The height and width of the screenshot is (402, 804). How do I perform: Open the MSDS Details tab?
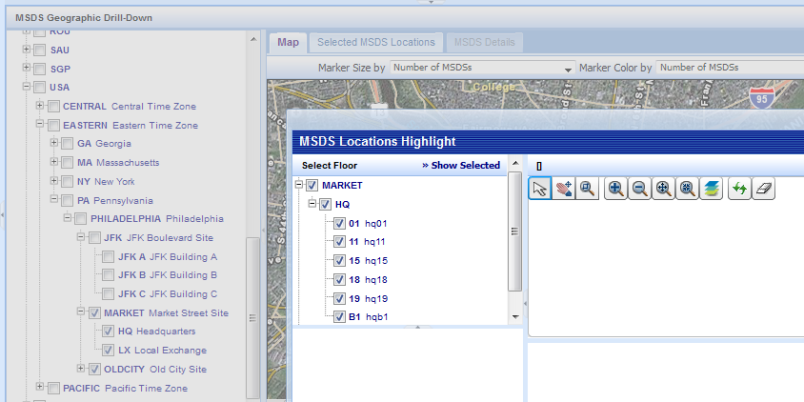click(x=484, y=43)
